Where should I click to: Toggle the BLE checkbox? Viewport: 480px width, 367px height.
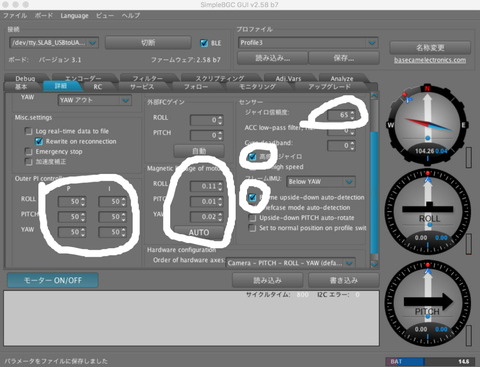(204, 43)
